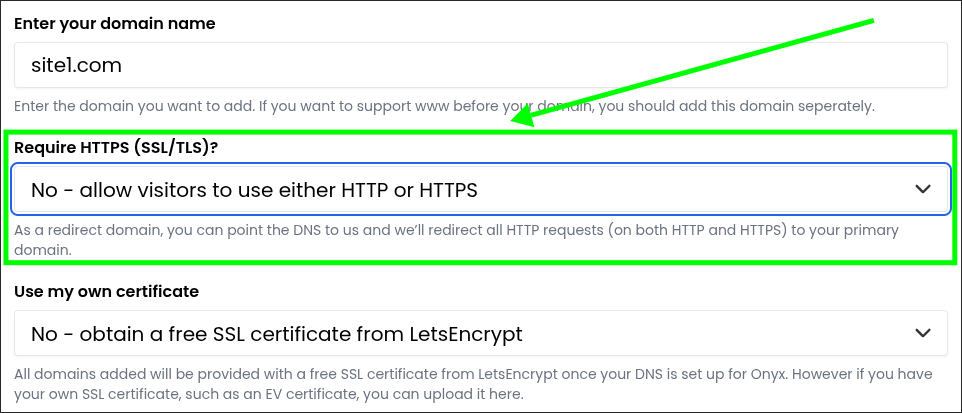The height and width of the screenshot is (413, 962).
Task: Open the Require HTTPS dropdown
Action: pos(481,190)
